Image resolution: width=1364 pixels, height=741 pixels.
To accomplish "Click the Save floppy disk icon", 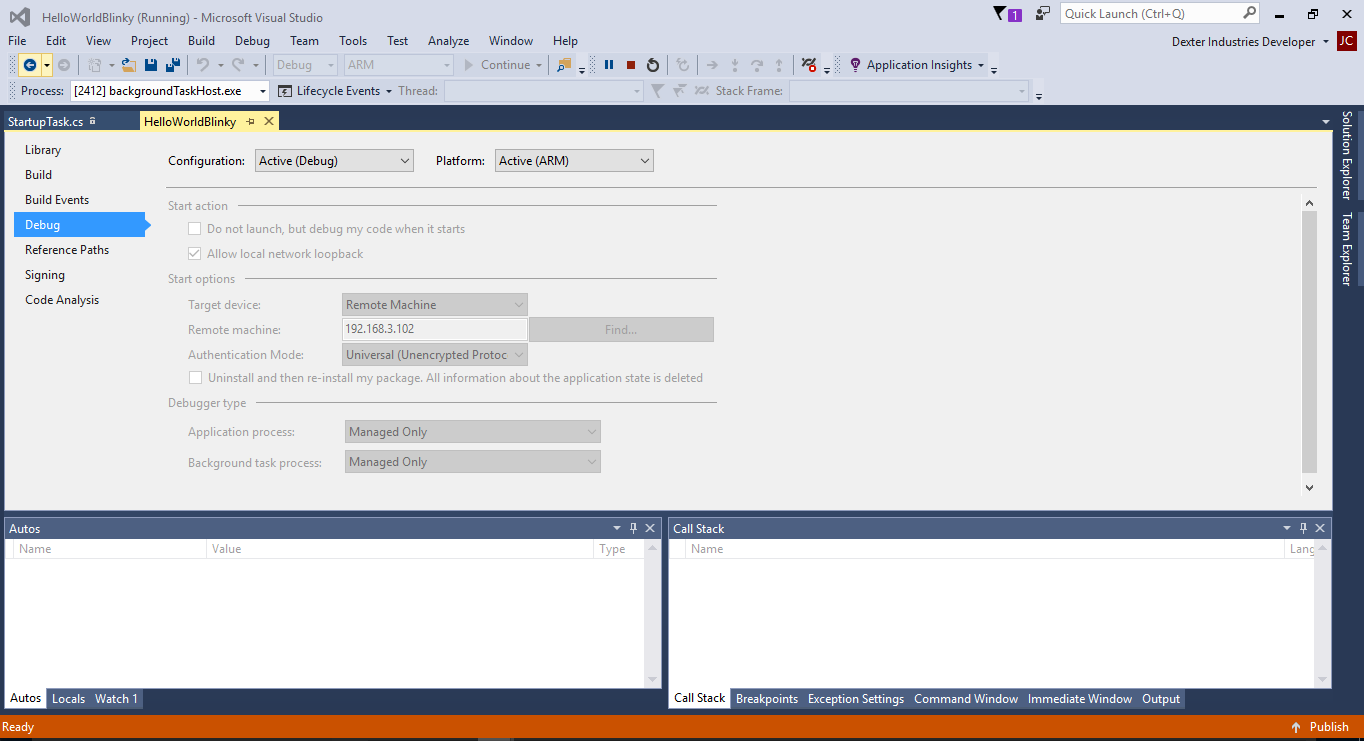I will tap(151, 65).
